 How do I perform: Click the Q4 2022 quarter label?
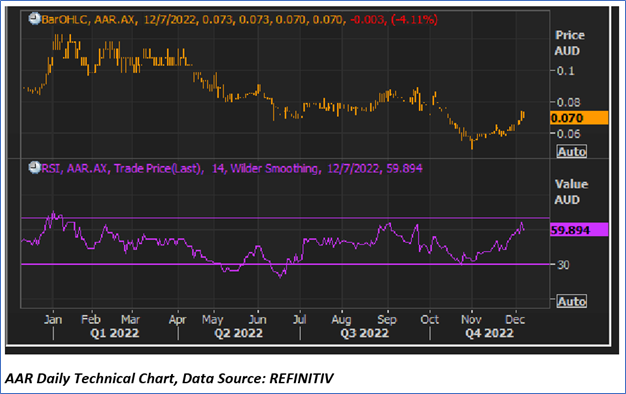pyautogui.click(x=489, y=333)
